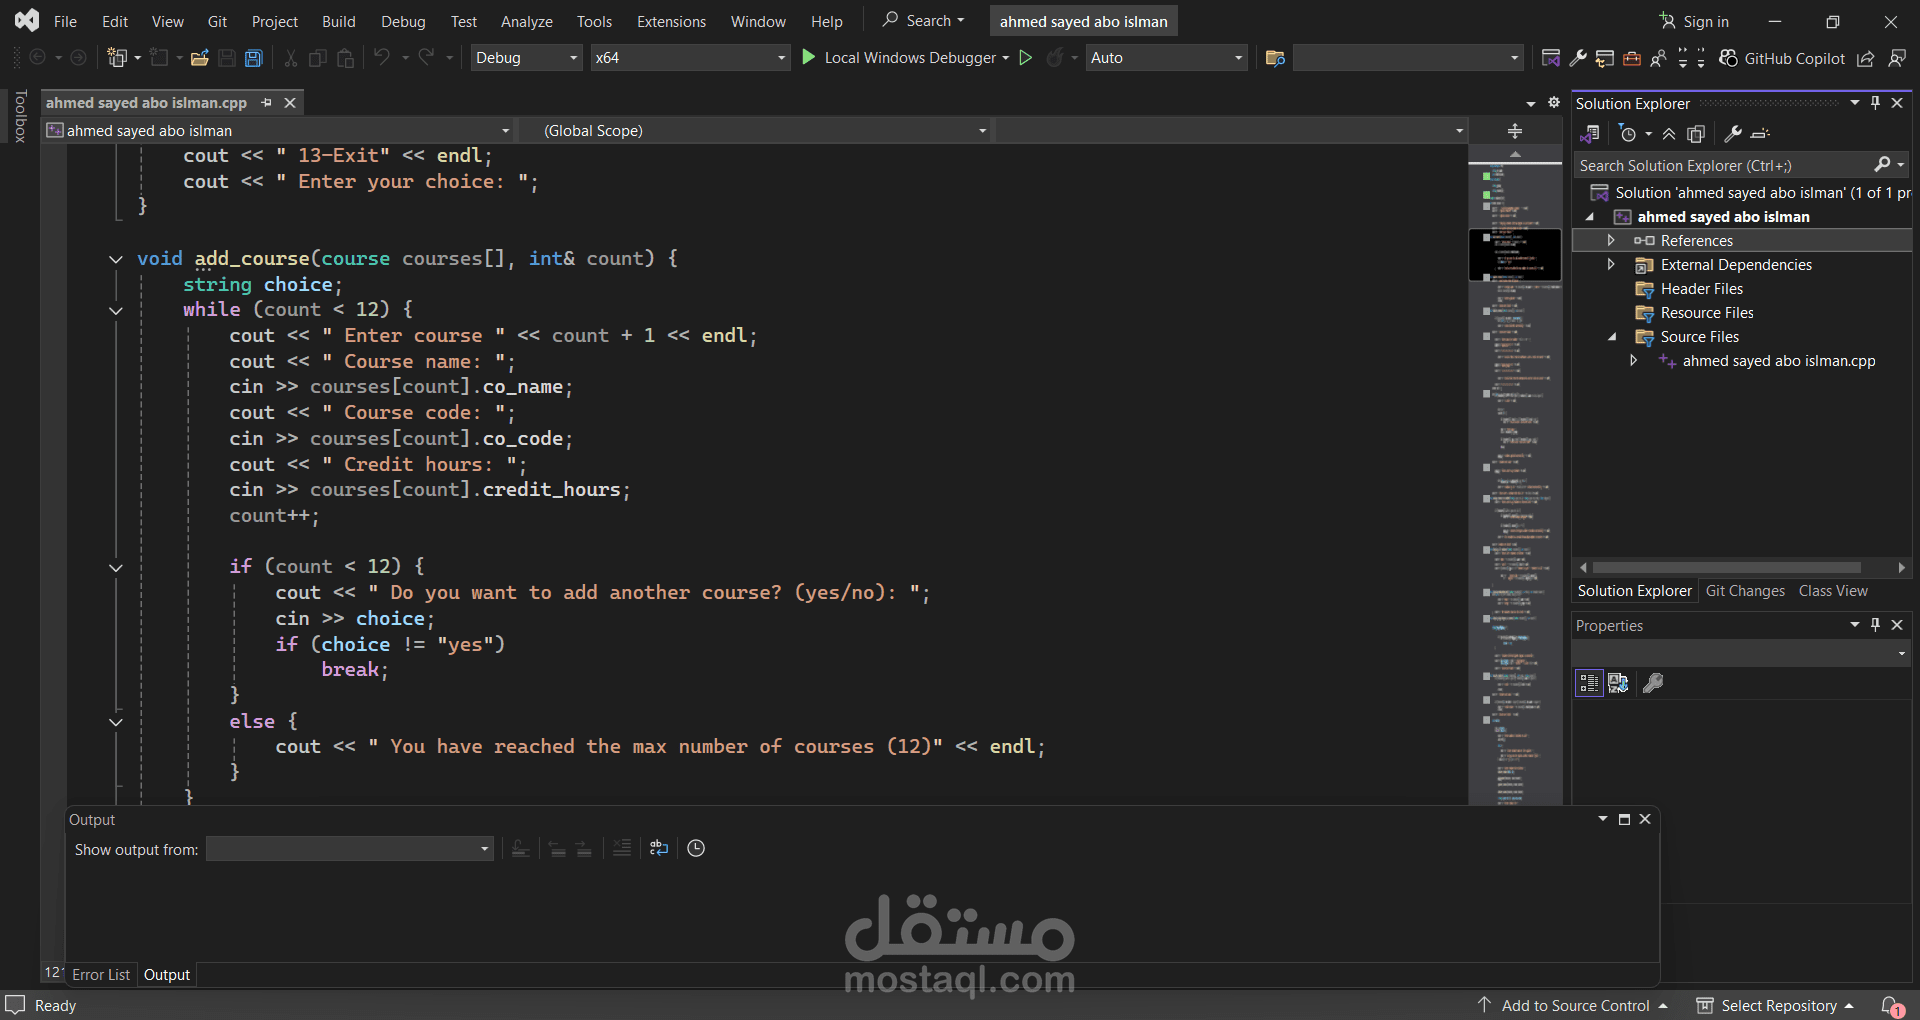Image resolution: width=1920 pixels, height=1020 pixels.
Task: Click the Open File folder icon
Action: pos(200,58)
